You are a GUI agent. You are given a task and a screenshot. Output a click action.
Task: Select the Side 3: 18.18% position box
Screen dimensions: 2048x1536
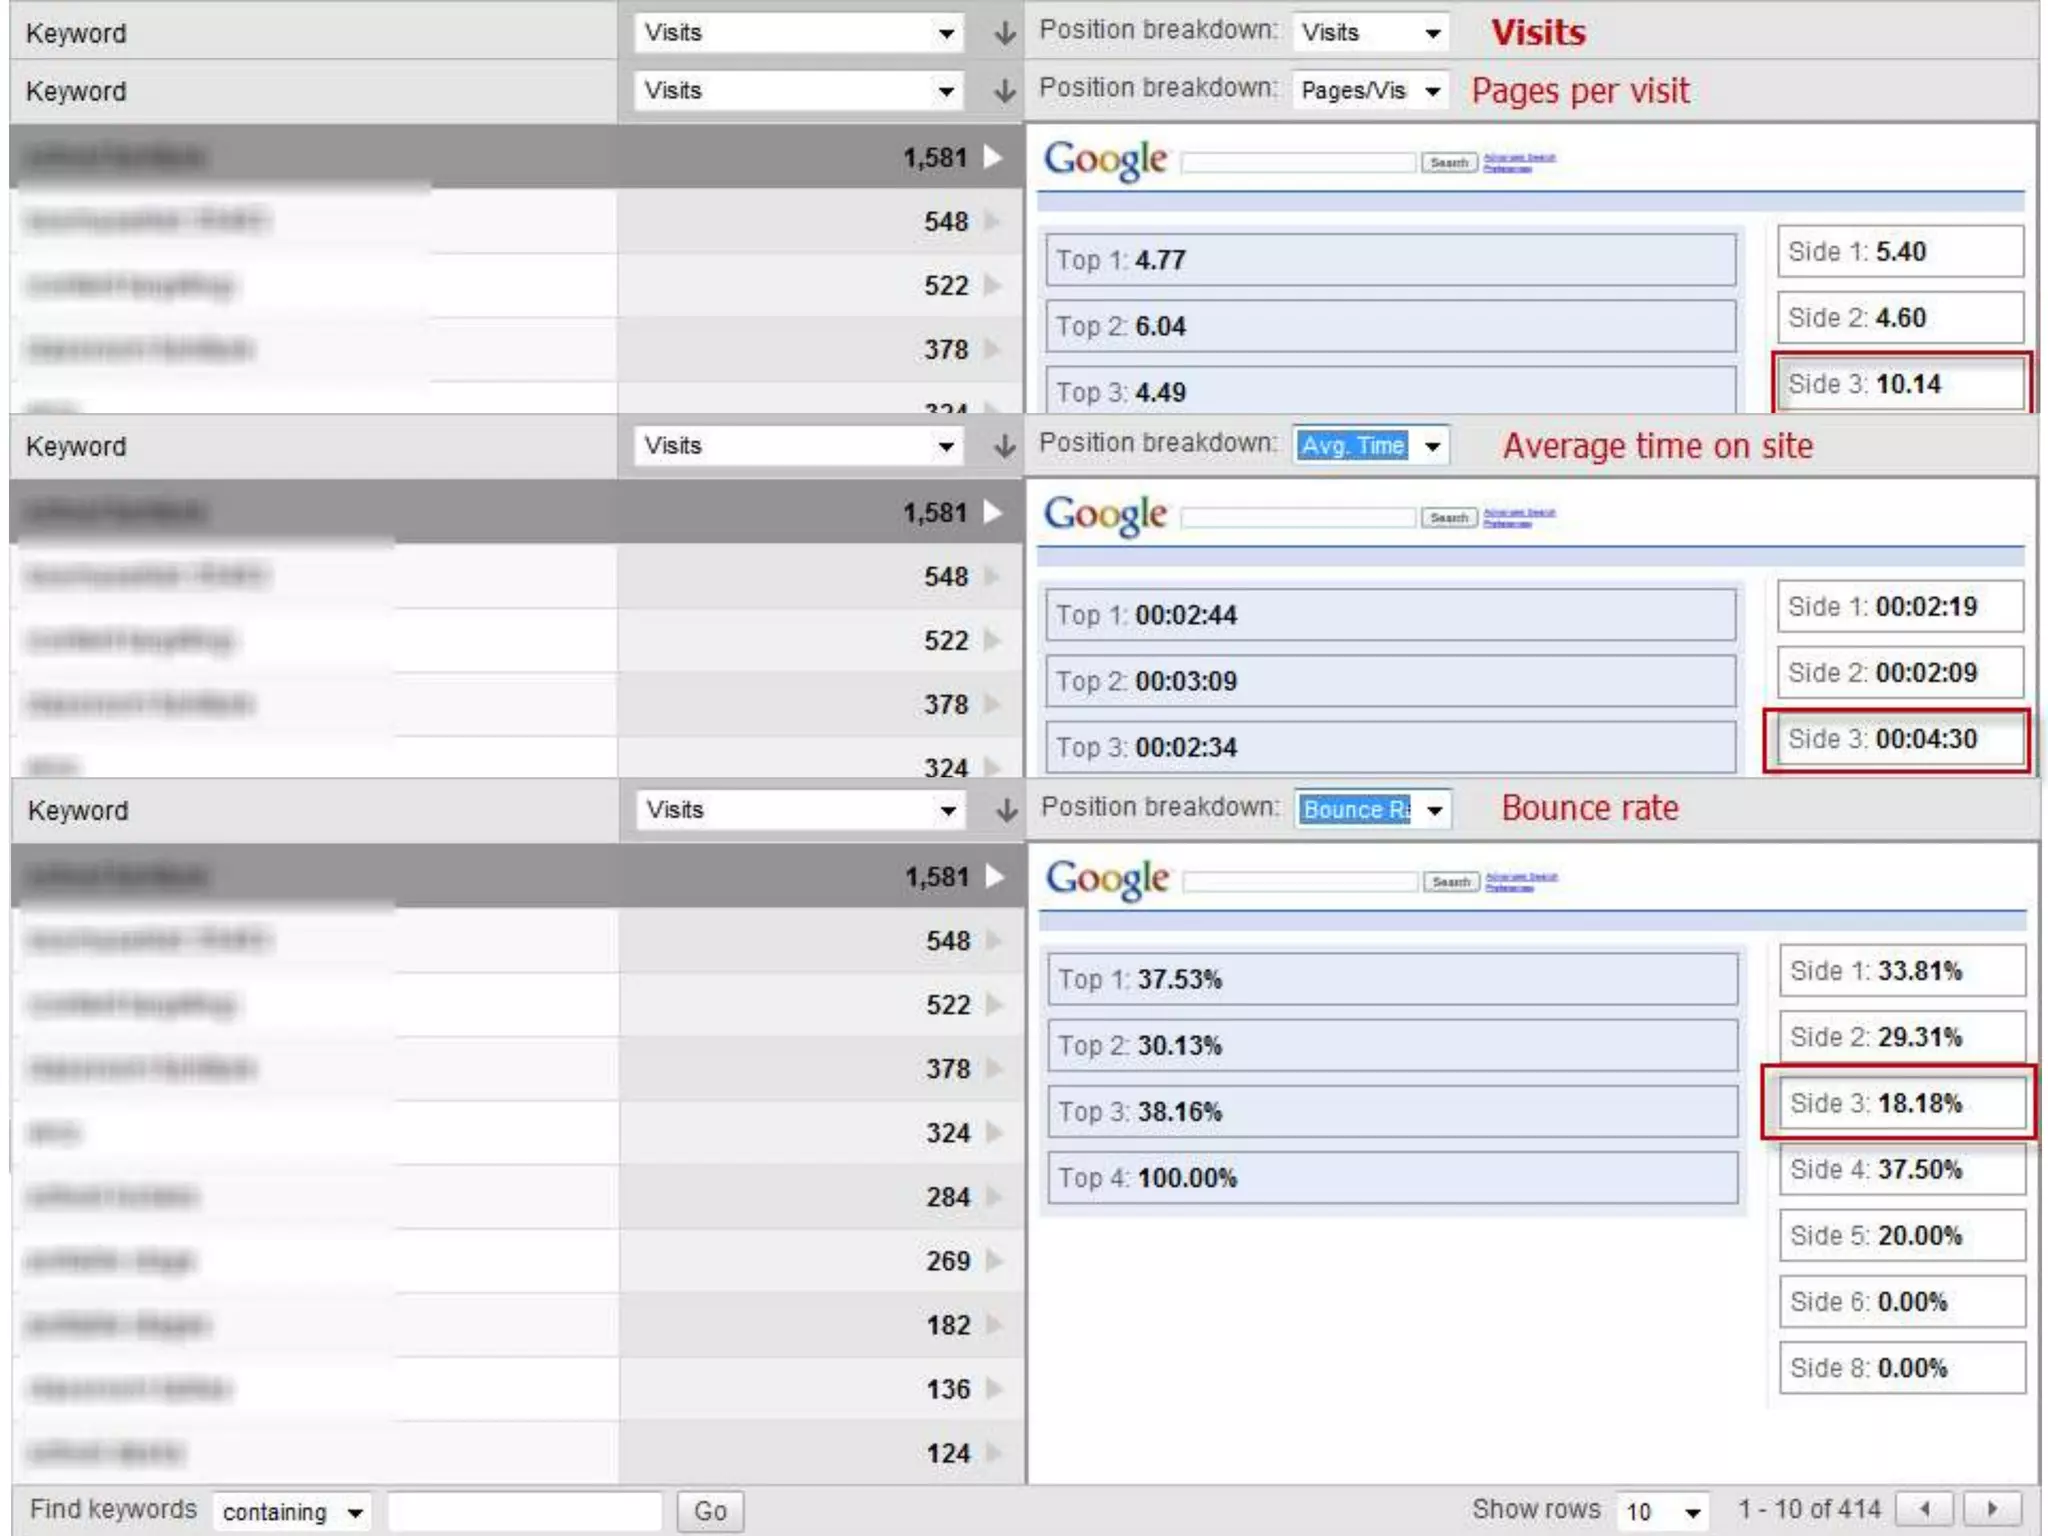[1900, 1103]
